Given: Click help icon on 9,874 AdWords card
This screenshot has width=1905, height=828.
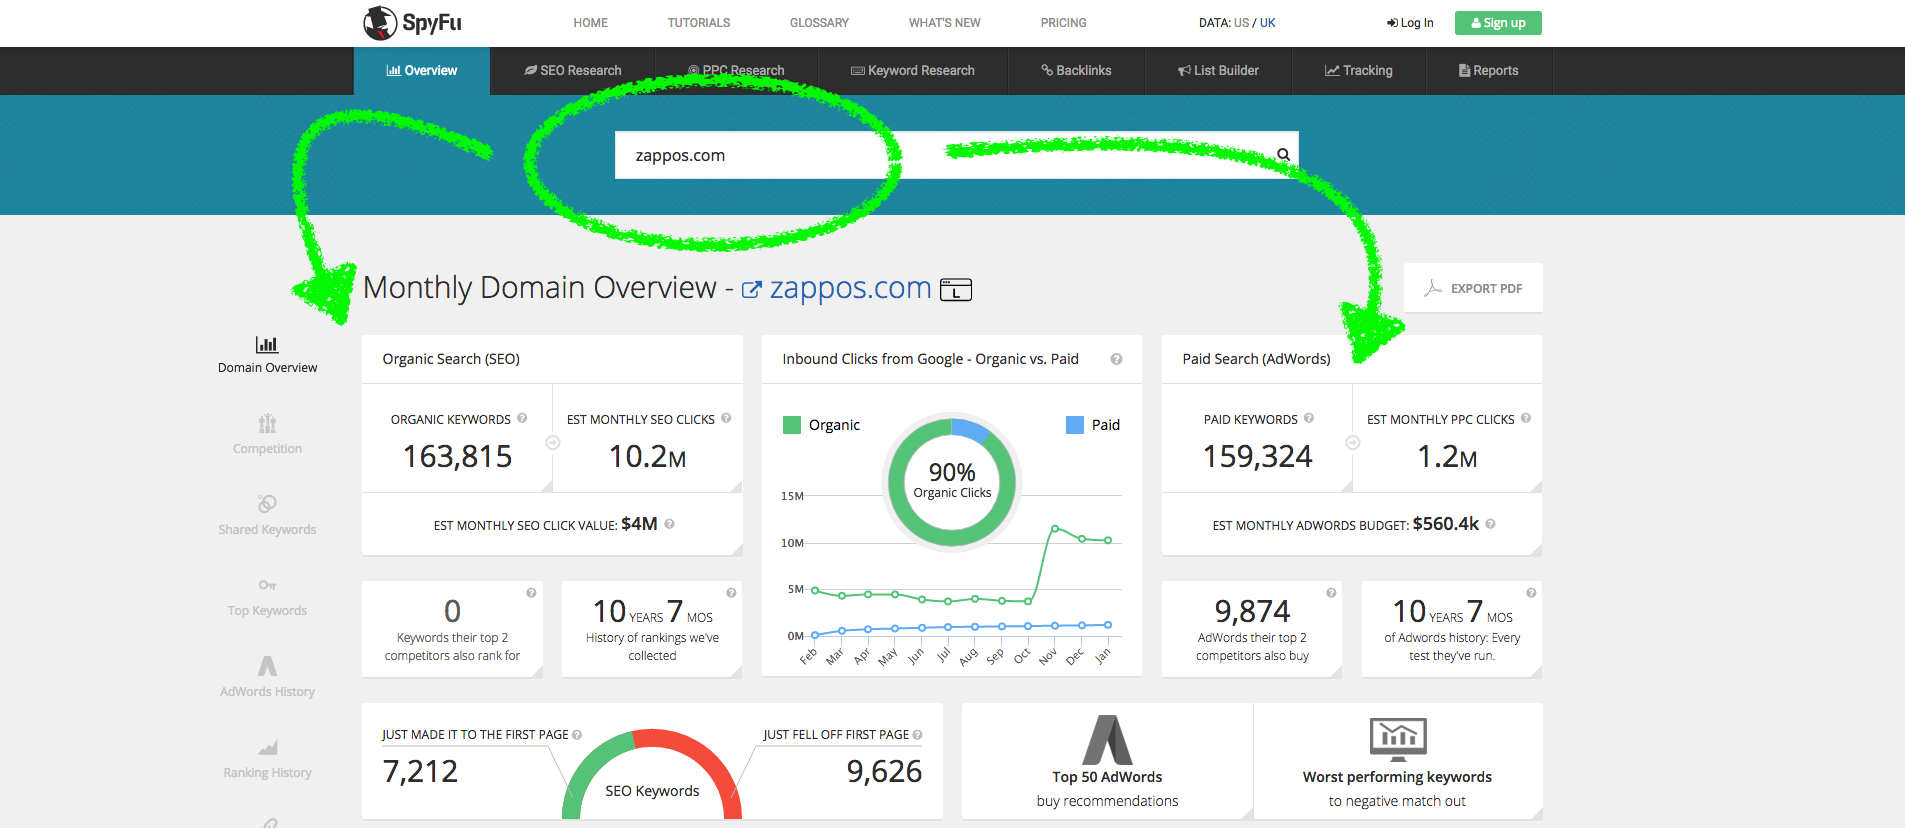Looking at the screenshot, I should [1331, 593].
